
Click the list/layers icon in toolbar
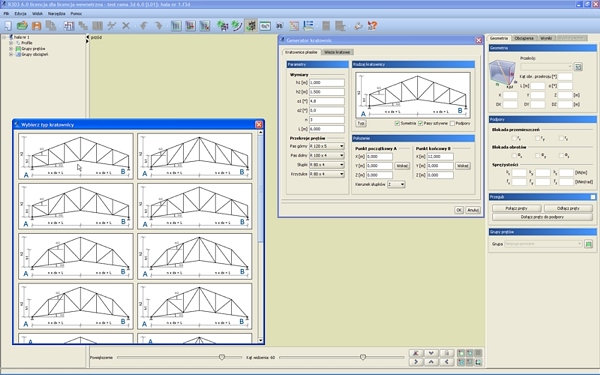[308, 26]
